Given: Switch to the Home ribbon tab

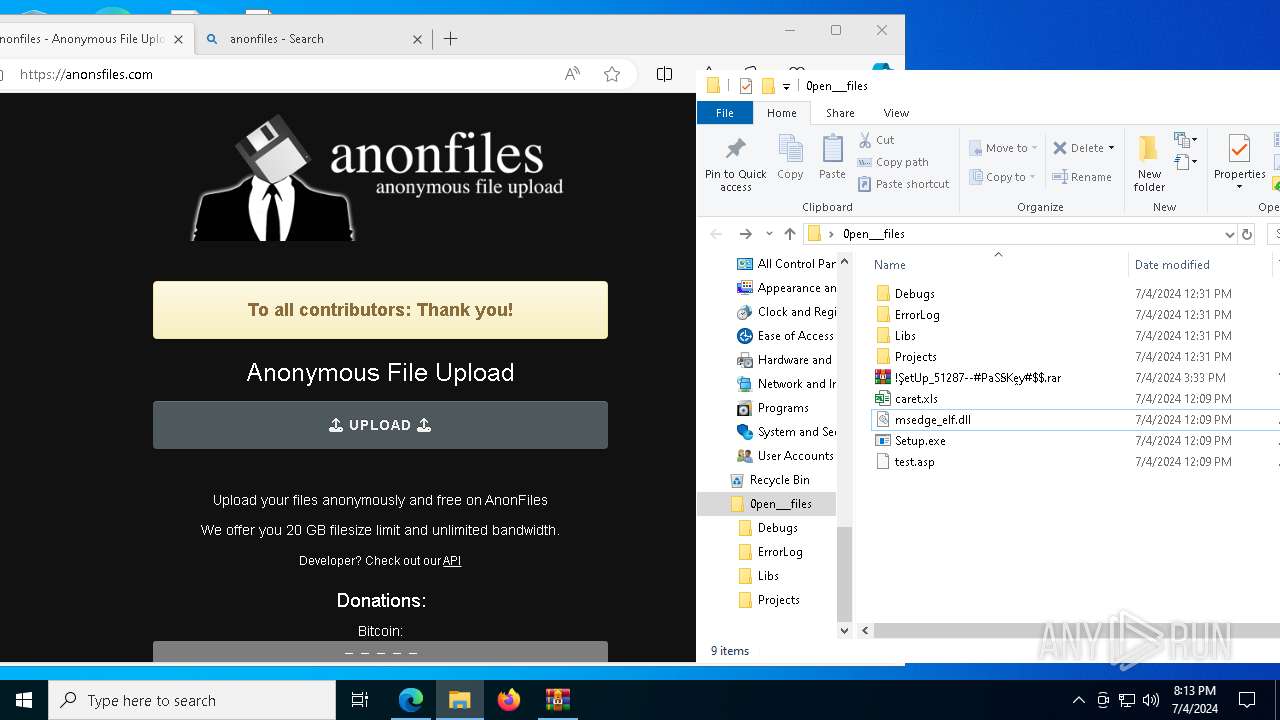Looking at the screenshot, I should pos(782,113).
